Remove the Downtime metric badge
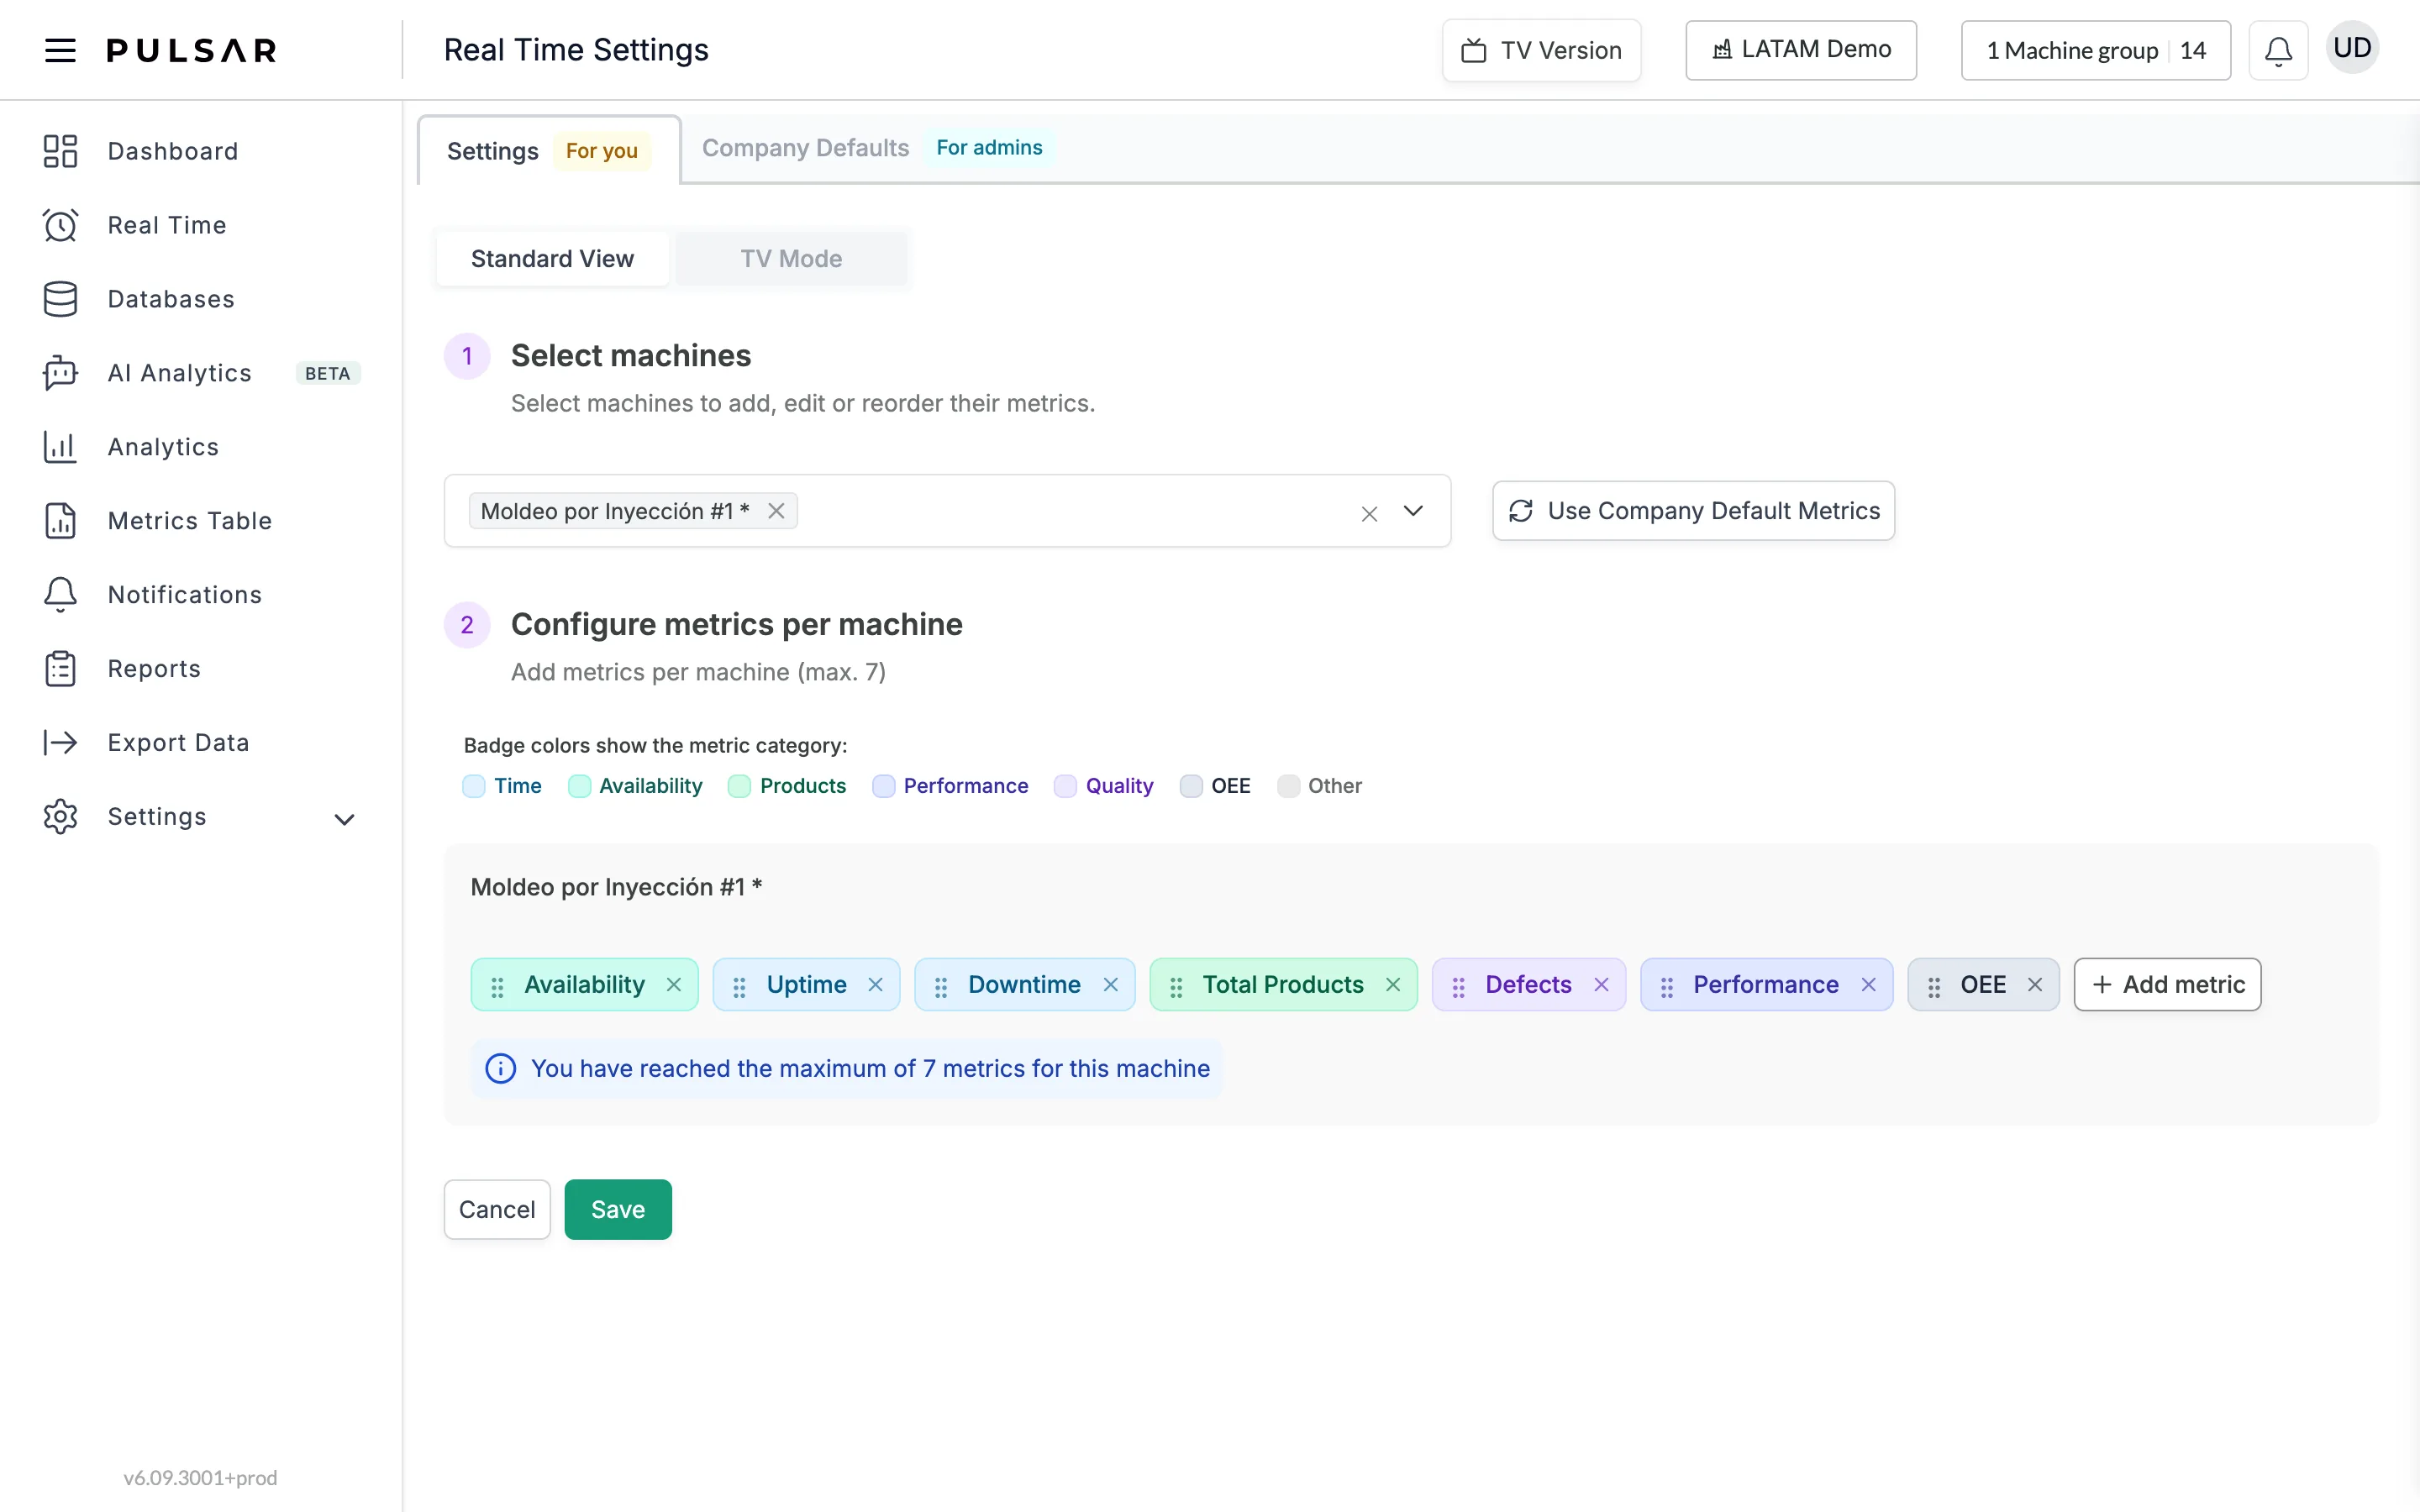The image size is (2420, 1512). pos(1110,985)
